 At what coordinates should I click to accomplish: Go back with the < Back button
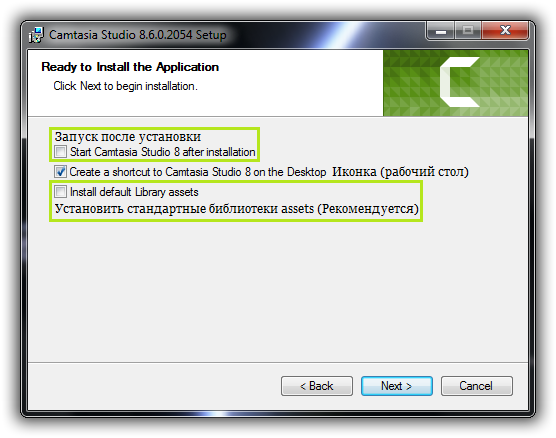point(317,386)
